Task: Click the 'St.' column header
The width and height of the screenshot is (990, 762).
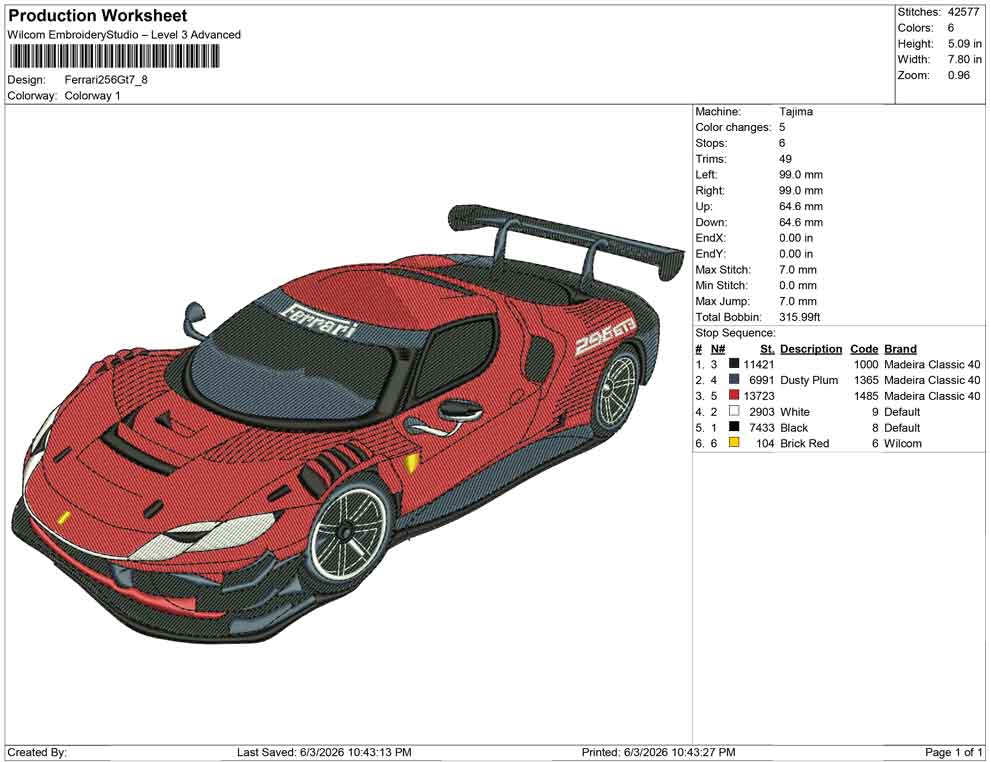Action: (767, 348)
